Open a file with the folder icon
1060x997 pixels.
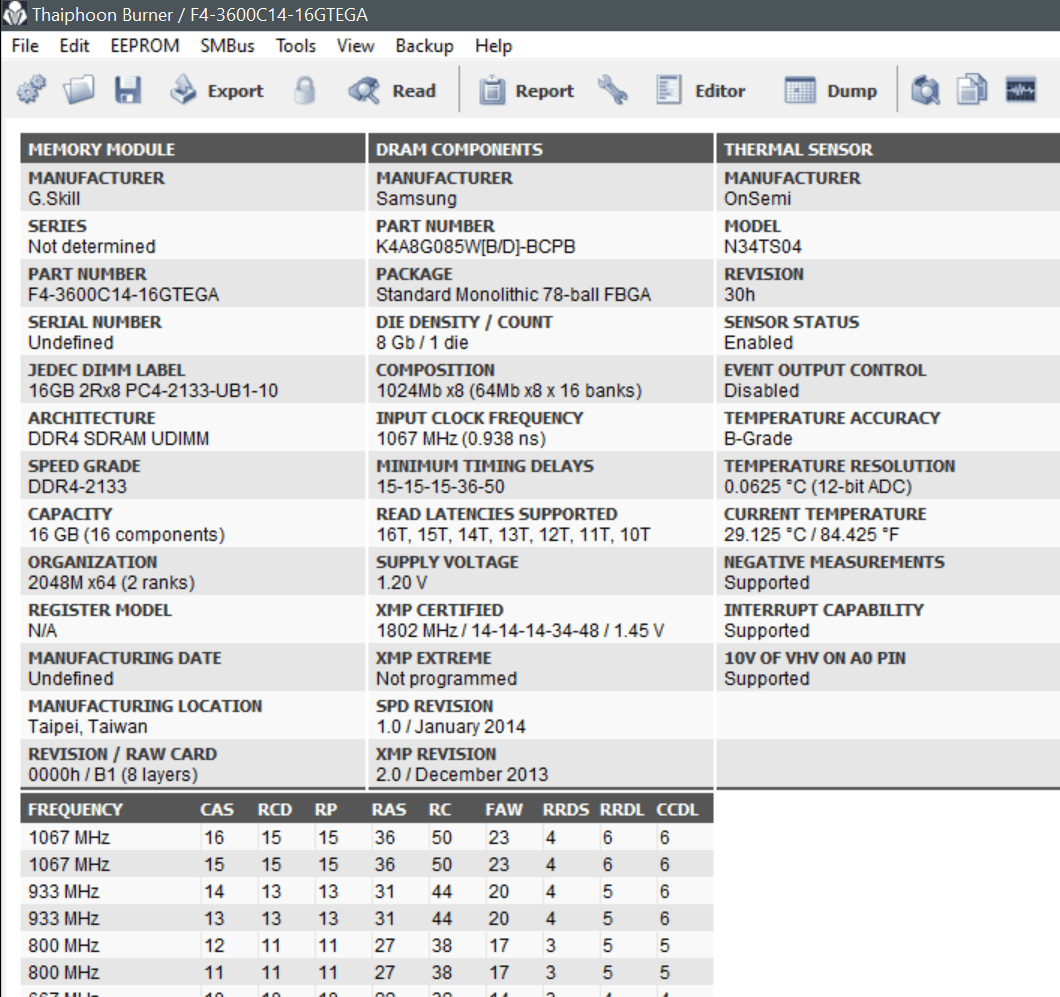click(79, 90)
